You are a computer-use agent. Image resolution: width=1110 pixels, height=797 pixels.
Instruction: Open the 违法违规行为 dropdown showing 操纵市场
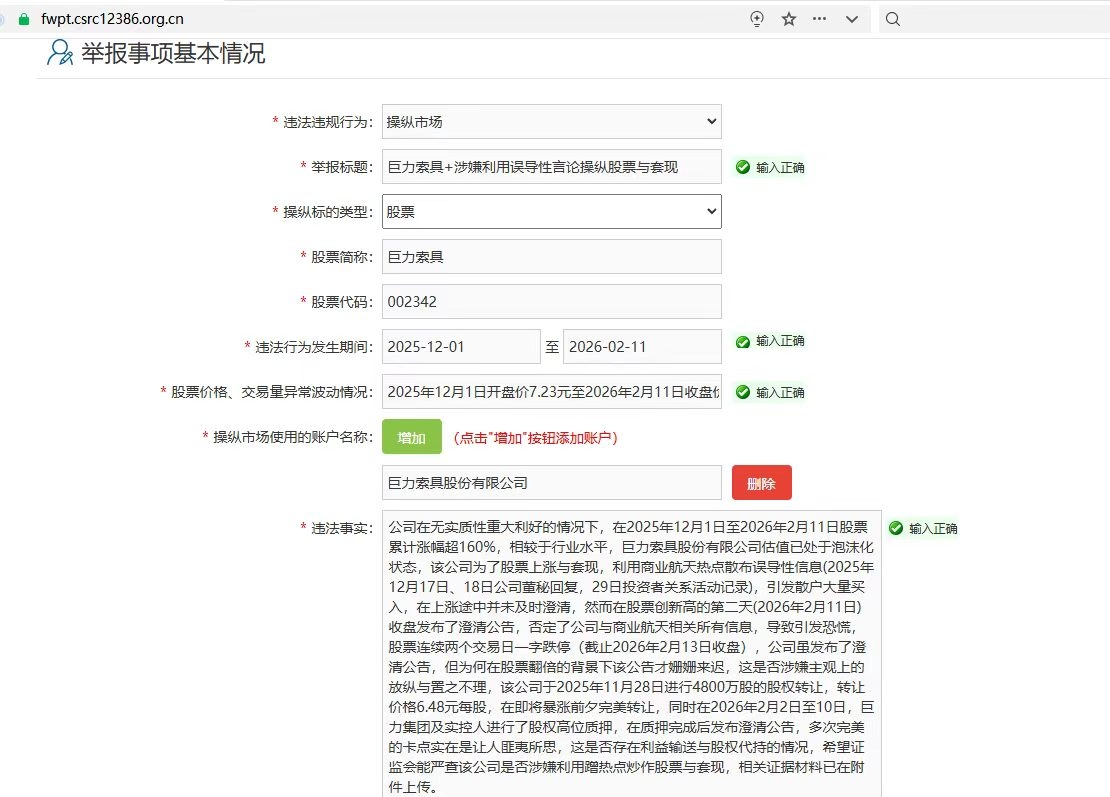coord(551,122)
